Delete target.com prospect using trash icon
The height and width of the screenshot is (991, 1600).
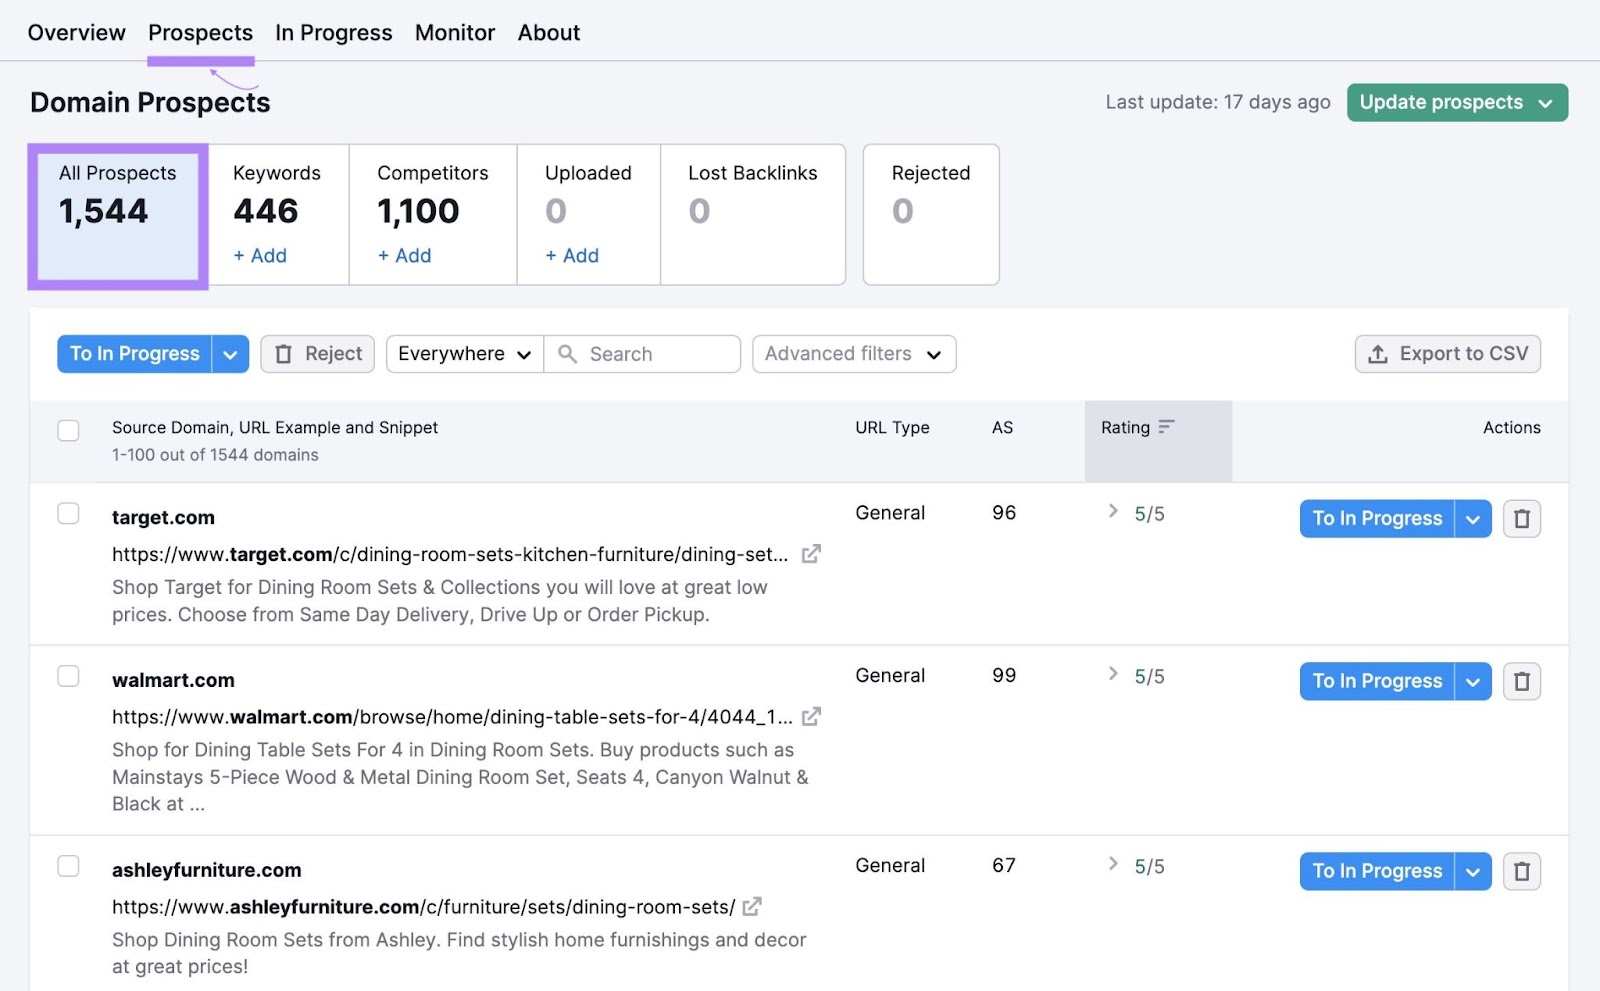1522,518
